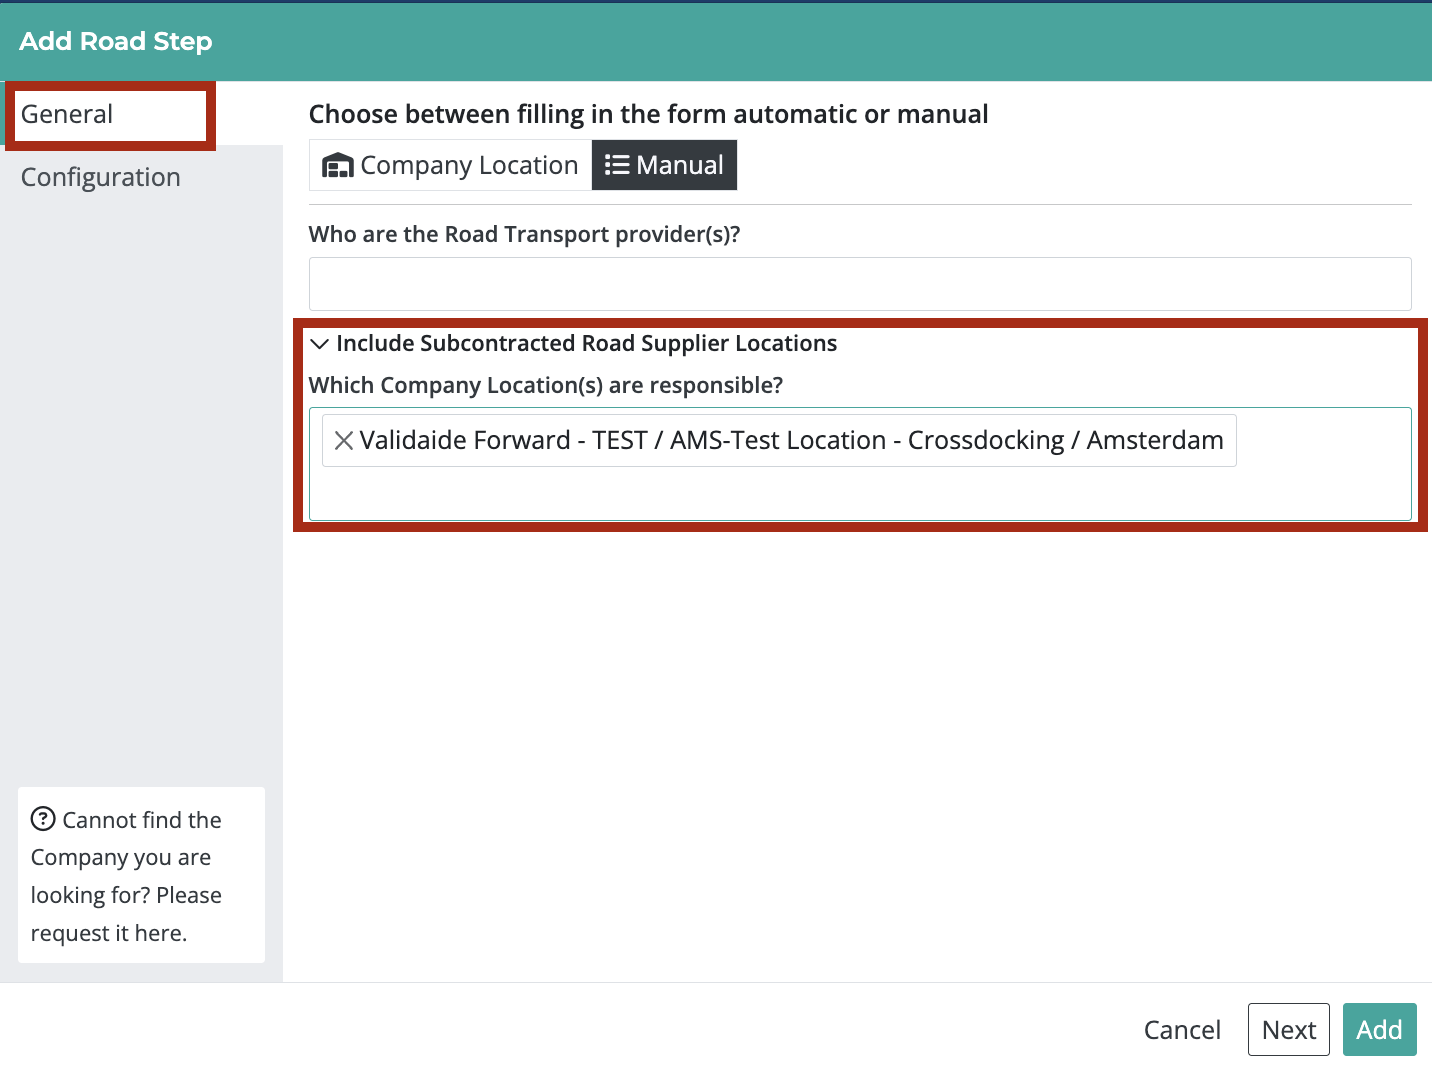Viewport: 1432px width, 1072px height.
Task: Click the chevron icon before Include Subcontracted
Action: [x=319, y=343]
